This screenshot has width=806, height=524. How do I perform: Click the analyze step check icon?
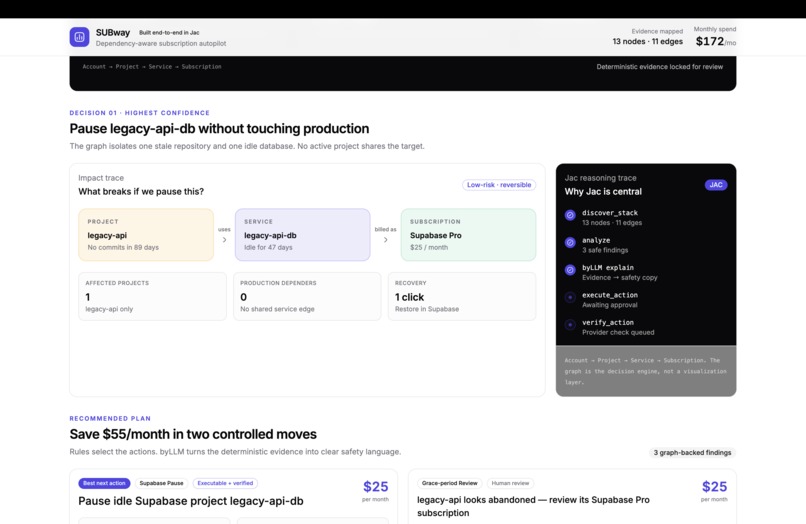570,242
